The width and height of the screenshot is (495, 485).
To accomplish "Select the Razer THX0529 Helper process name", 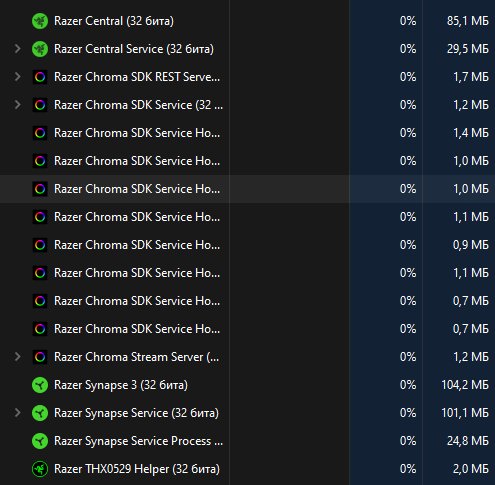I will point(137,469).
